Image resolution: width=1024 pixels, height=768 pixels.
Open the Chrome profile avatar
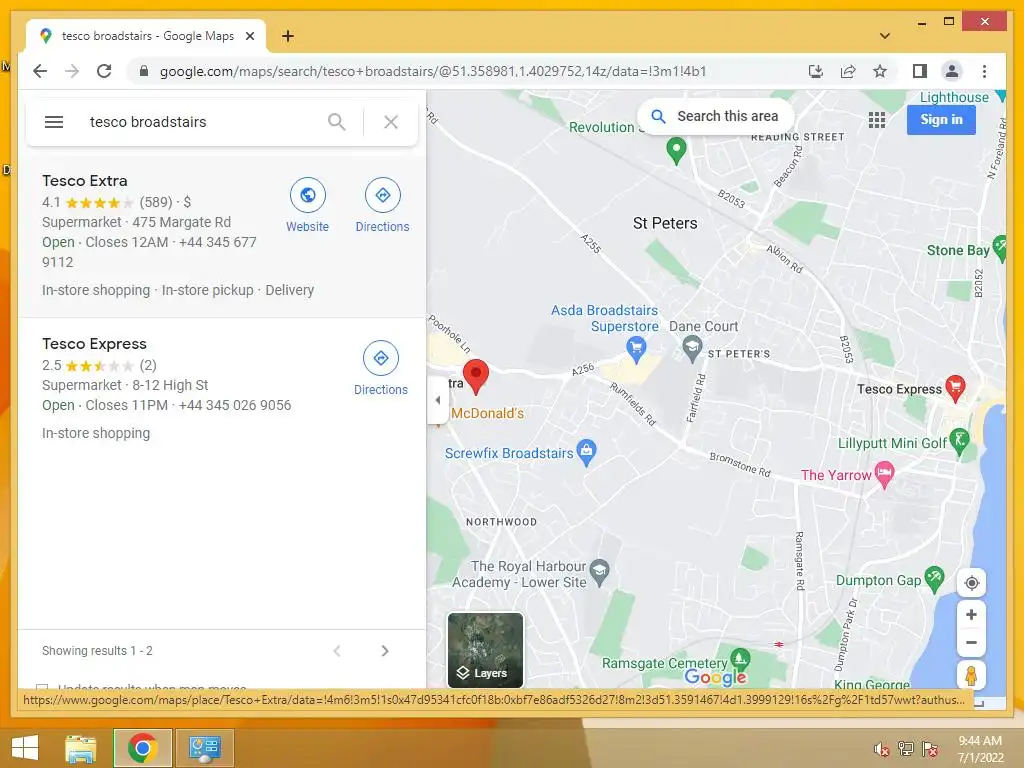click(952, 71)
